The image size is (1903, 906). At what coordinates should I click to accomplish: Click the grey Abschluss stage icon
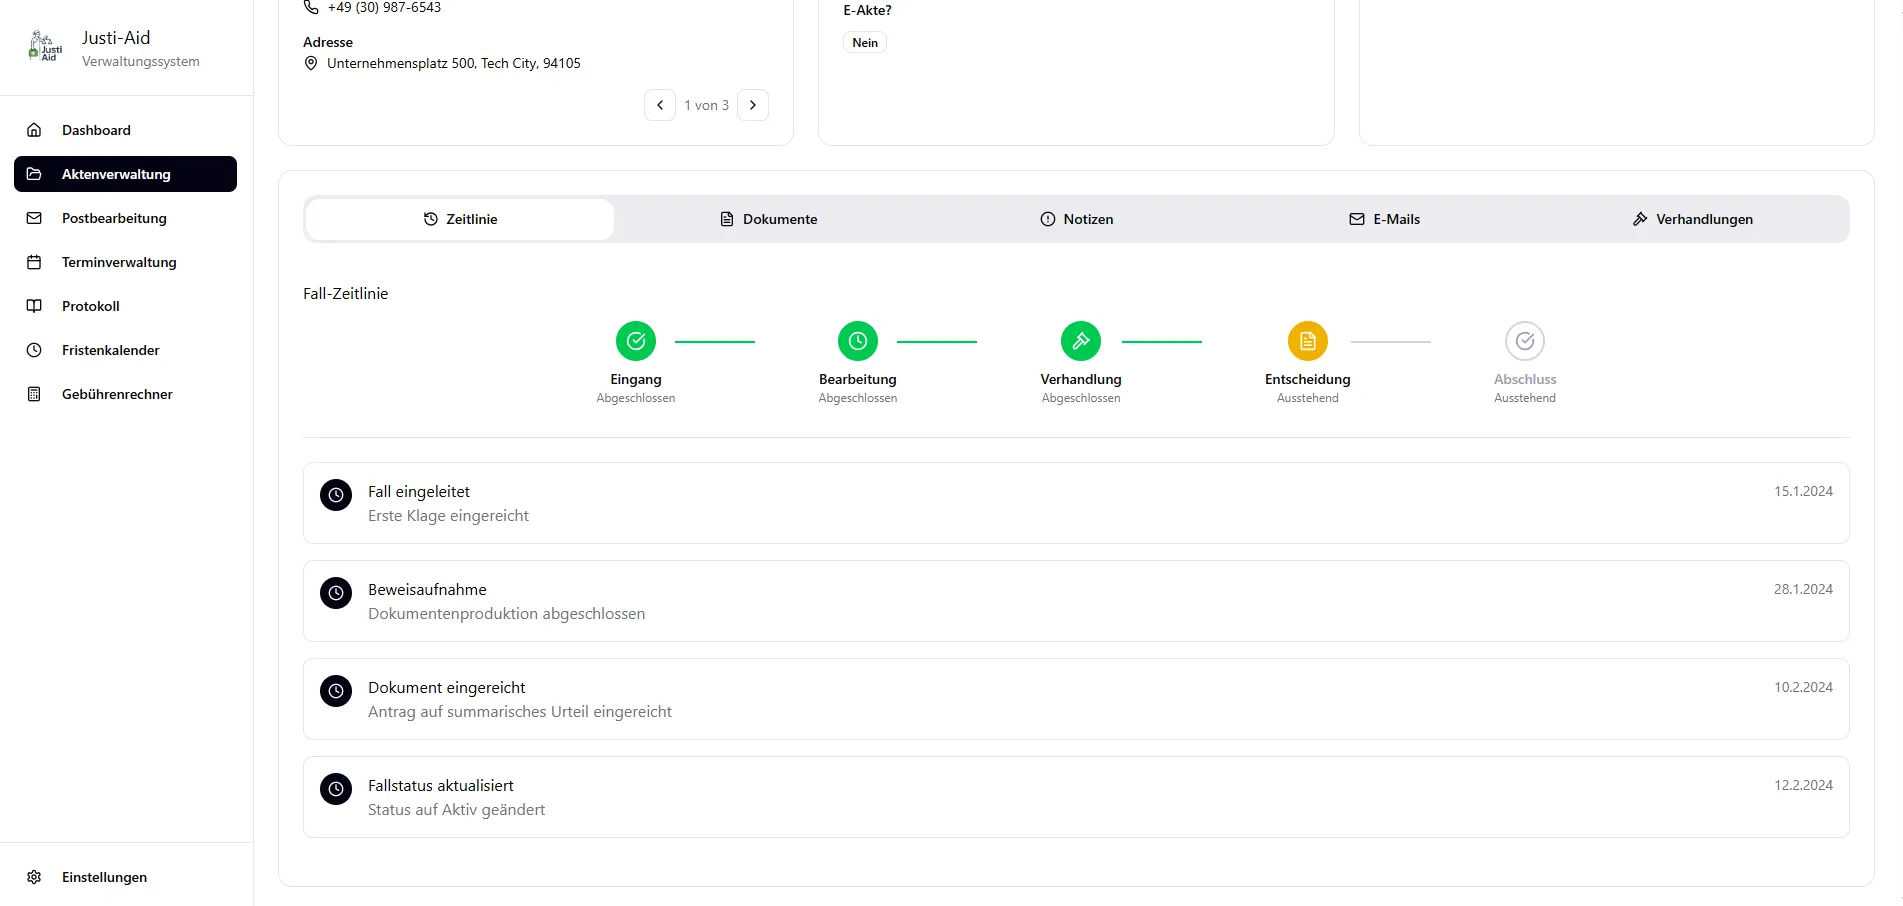click(x=1525, y=341)
